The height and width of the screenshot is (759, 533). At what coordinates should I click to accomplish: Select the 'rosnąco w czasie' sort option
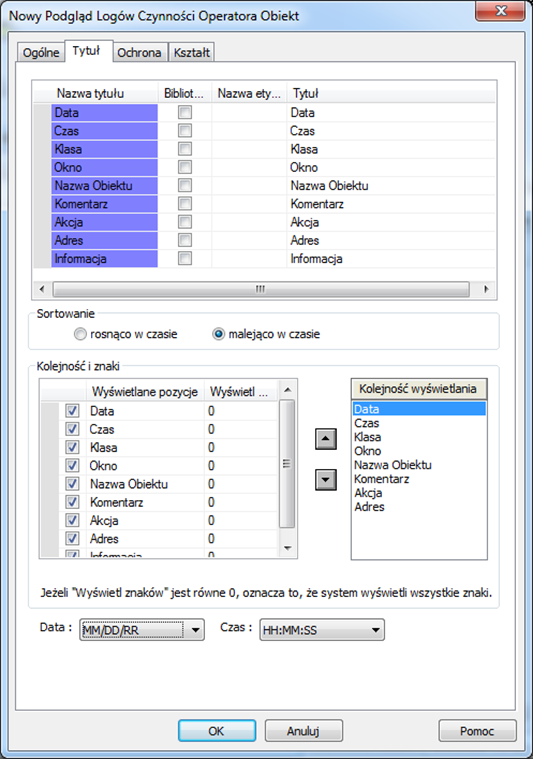80,334
